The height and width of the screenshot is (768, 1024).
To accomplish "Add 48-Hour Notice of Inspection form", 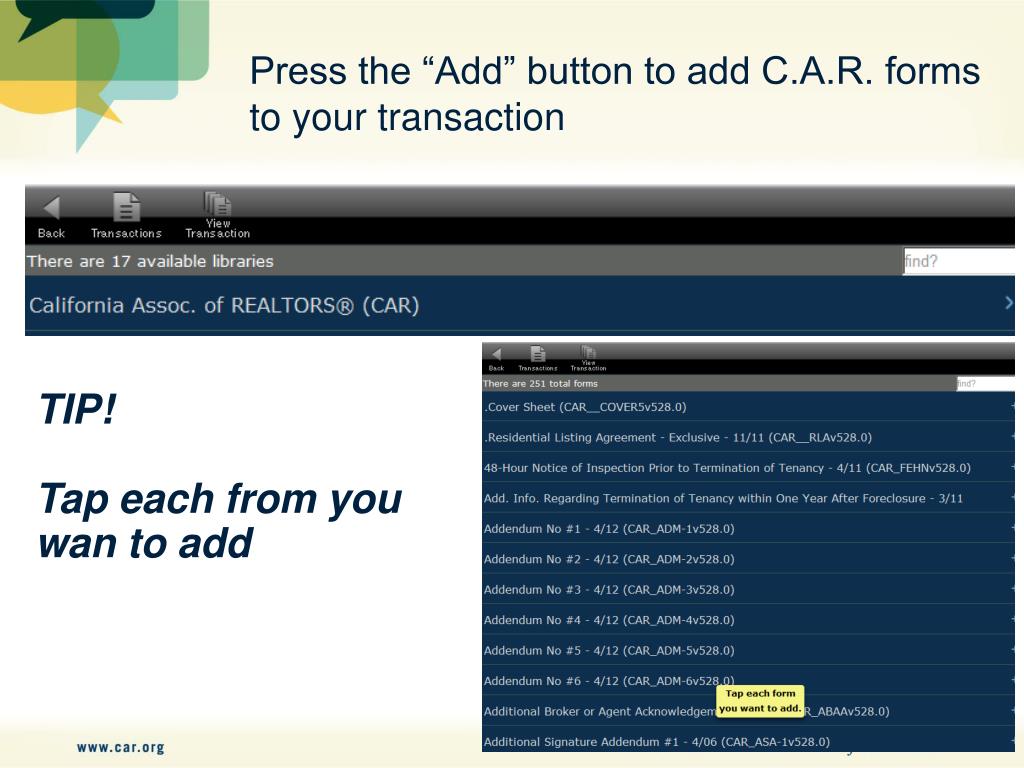I will pos(748,468).
